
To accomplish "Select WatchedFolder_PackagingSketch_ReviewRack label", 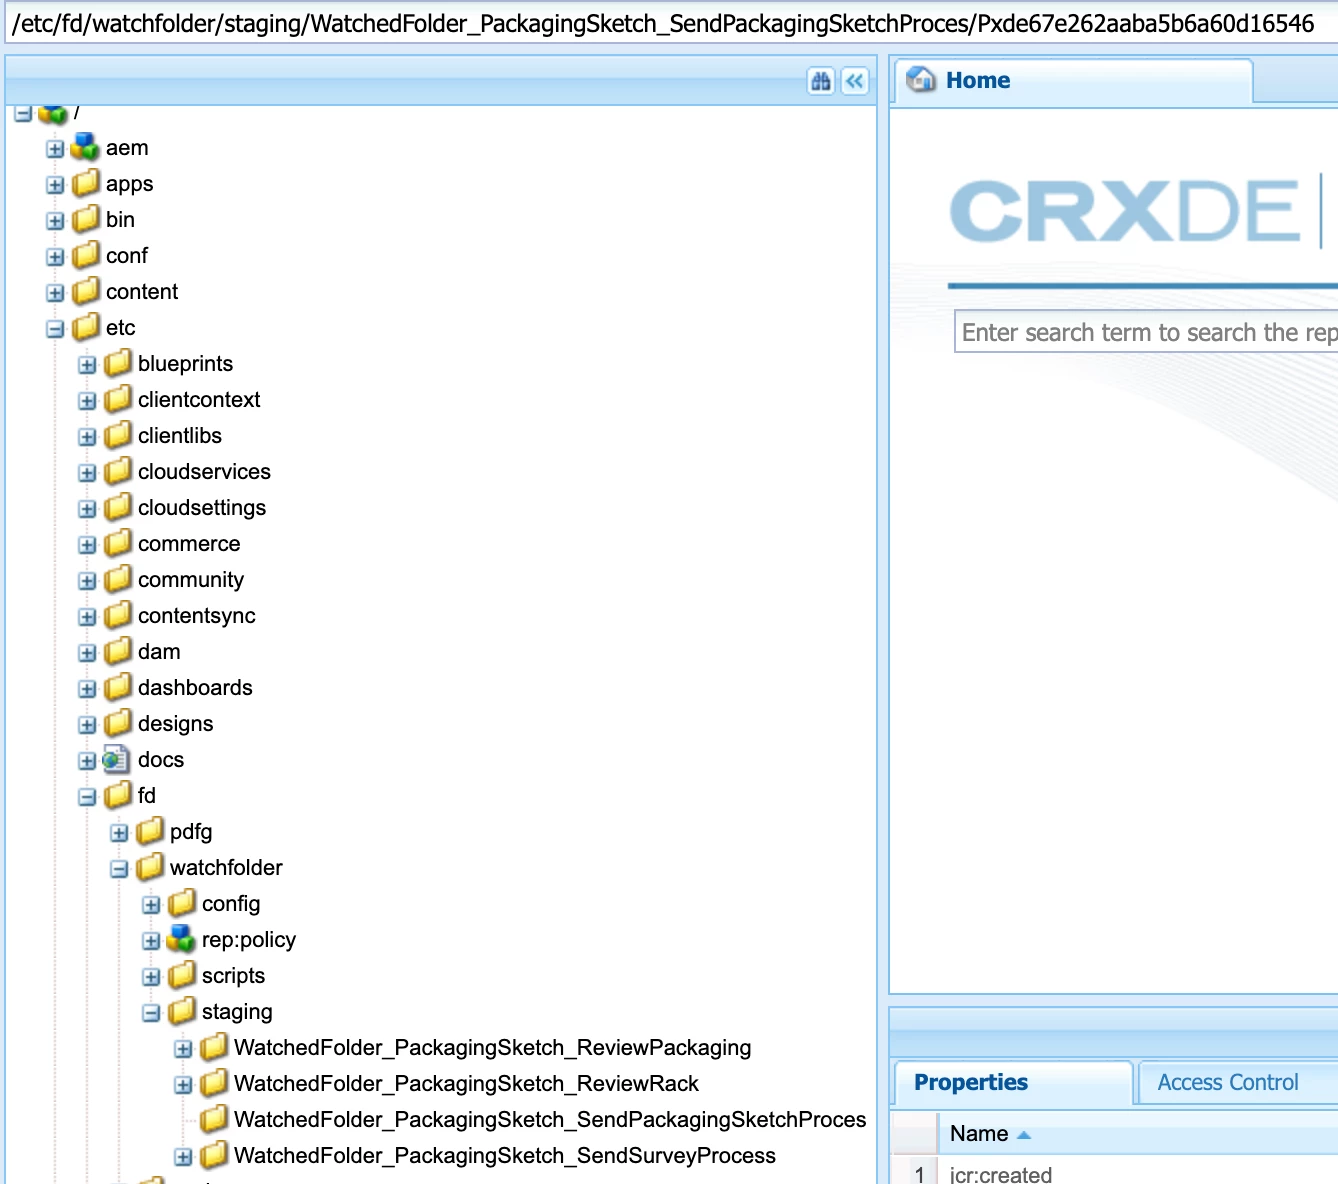I will pyautogui.click(x=466, y=1083).
